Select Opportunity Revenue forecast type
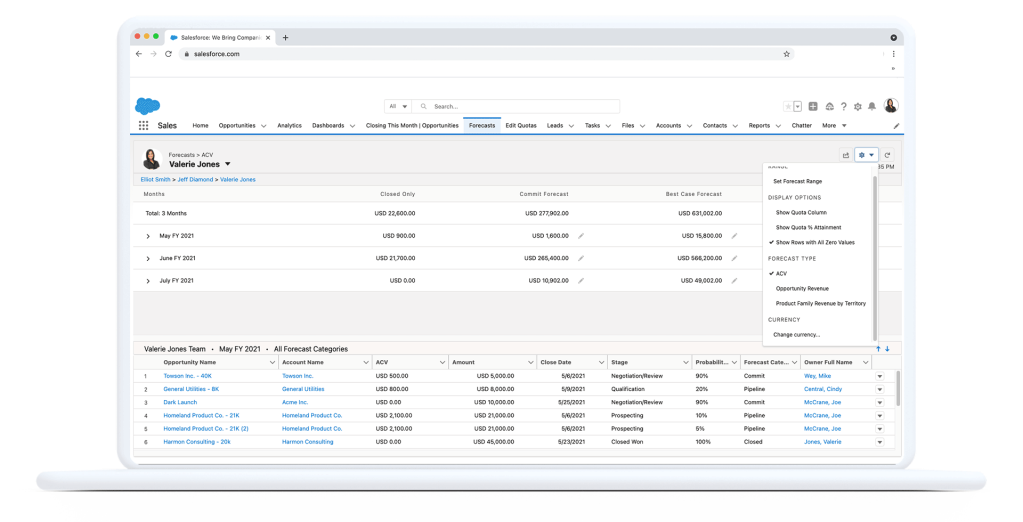Screen dimensions: 1023x522 (x=802, y=288)
